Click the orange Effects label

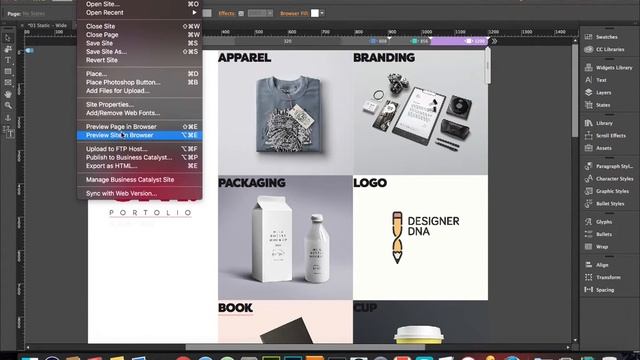227,13
